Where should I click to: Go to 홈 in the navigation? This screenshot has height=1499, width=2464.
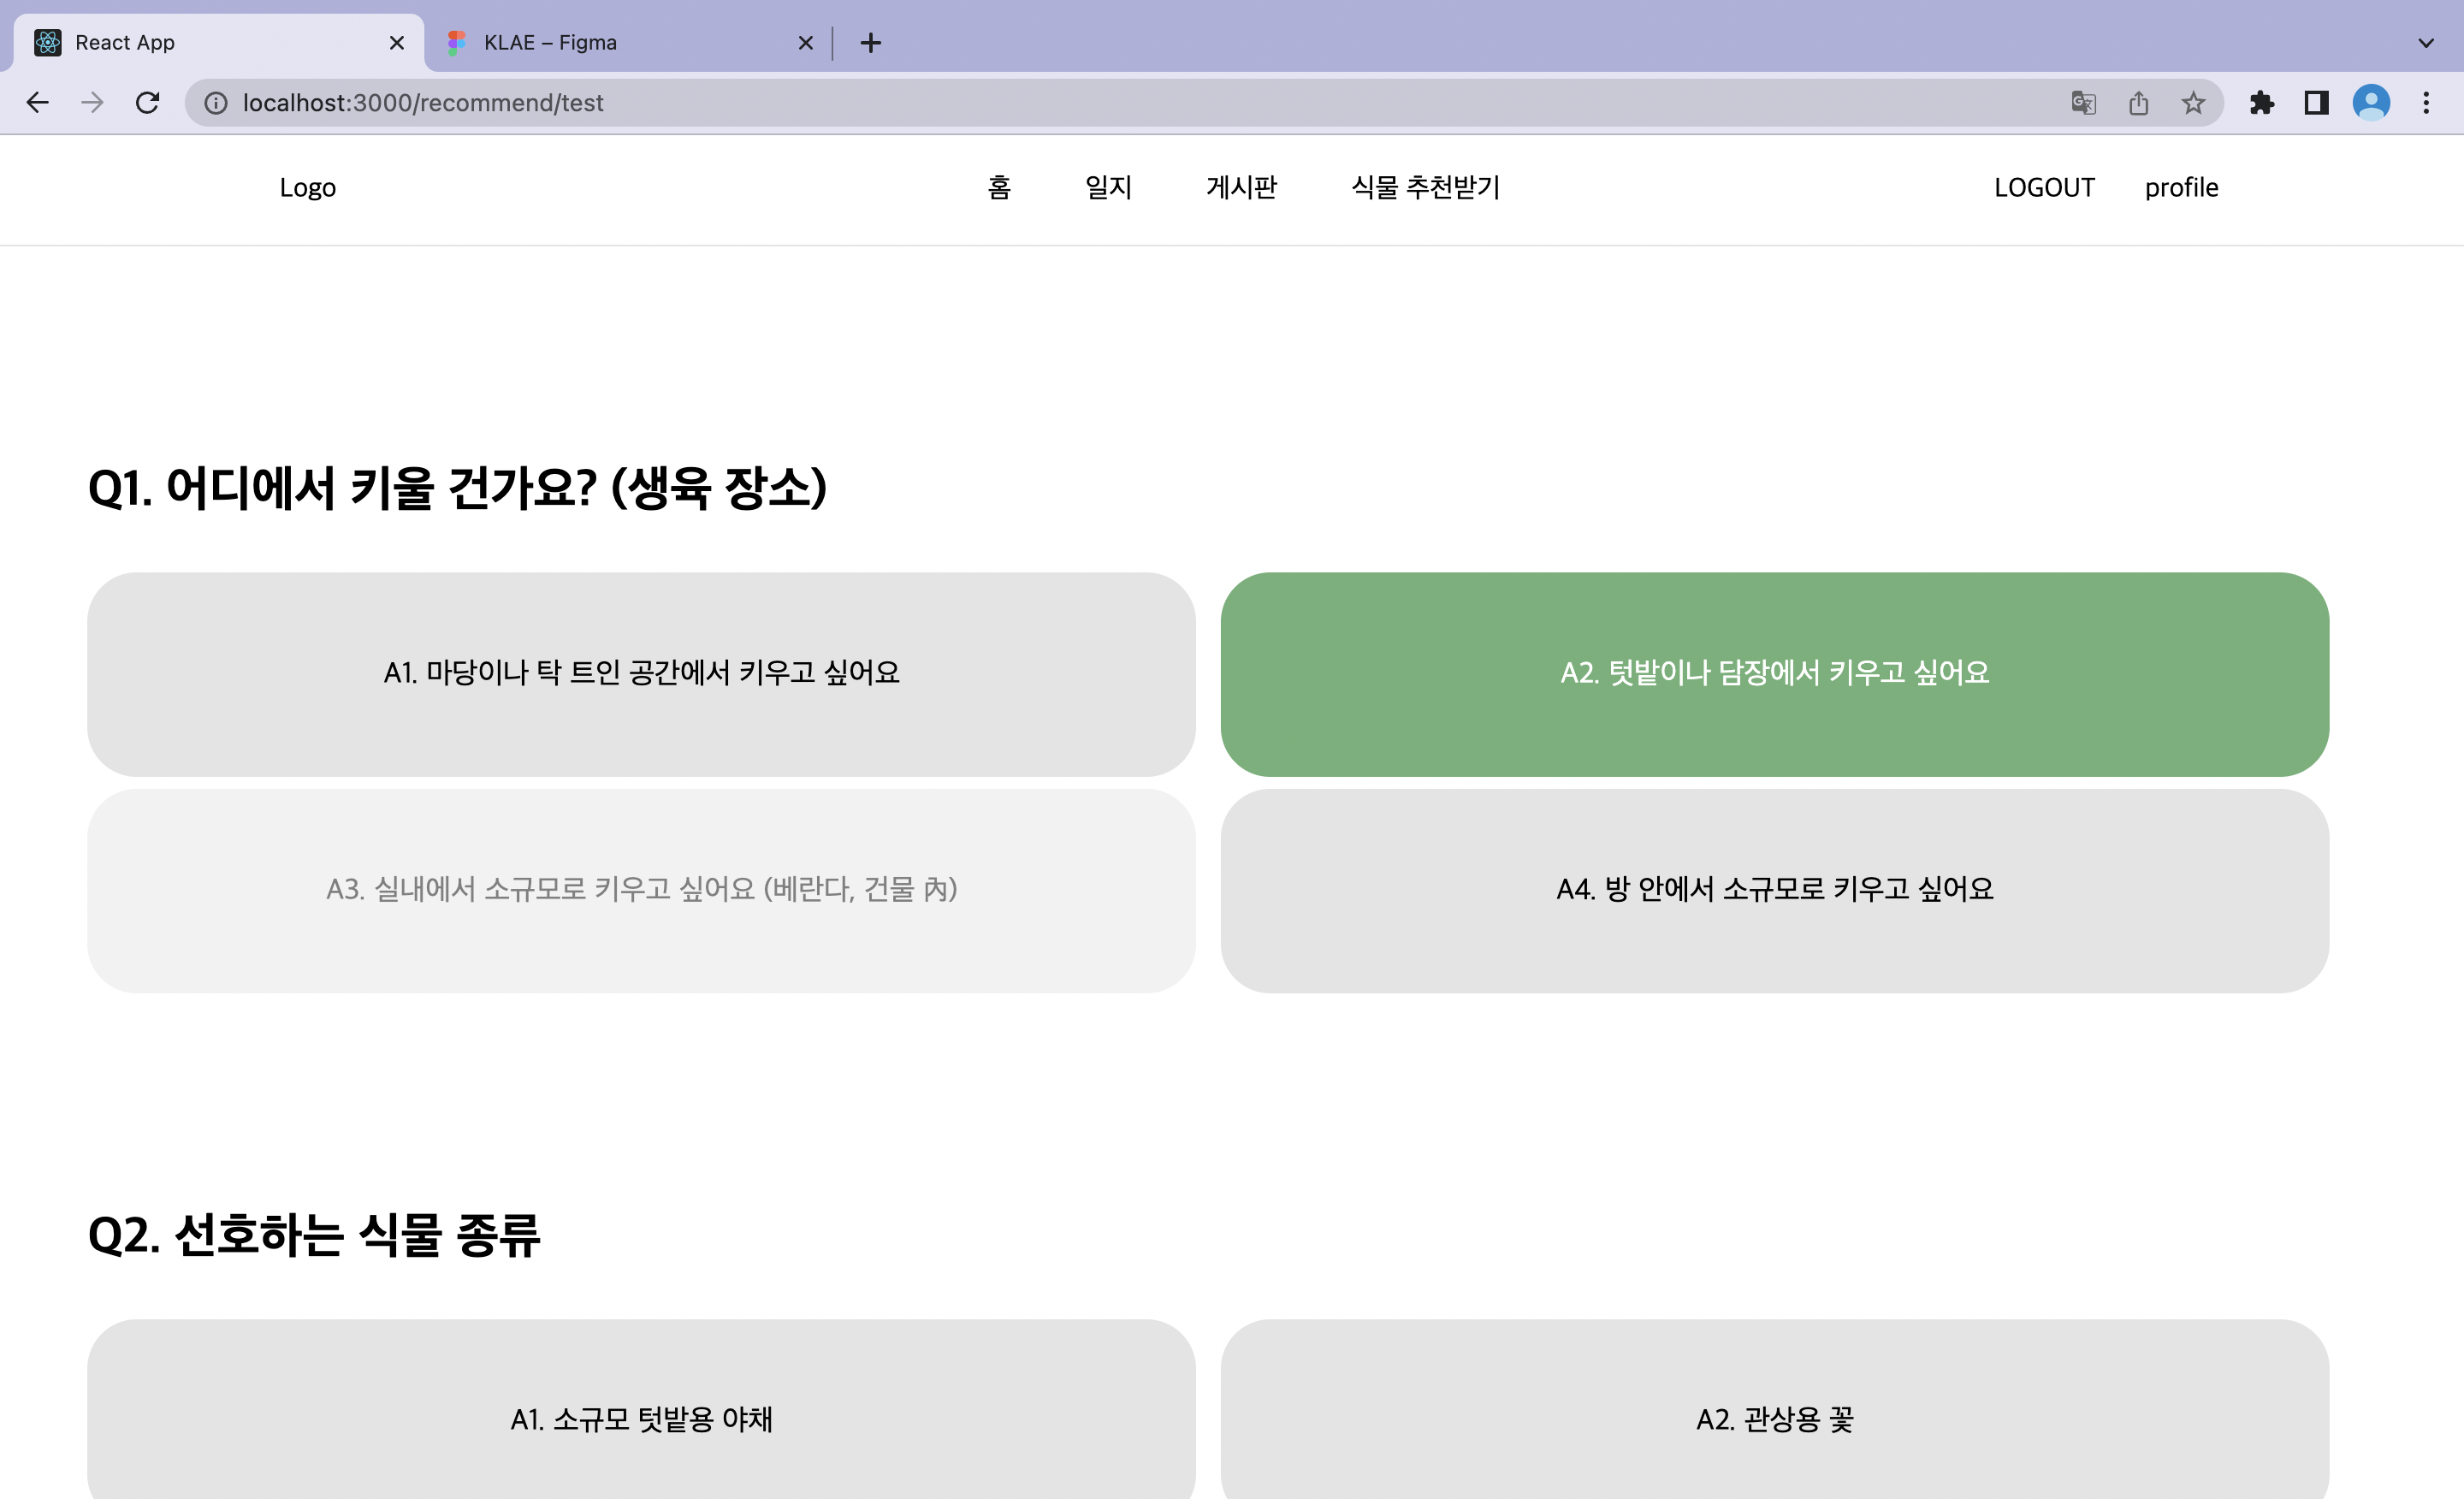(999, 187)
